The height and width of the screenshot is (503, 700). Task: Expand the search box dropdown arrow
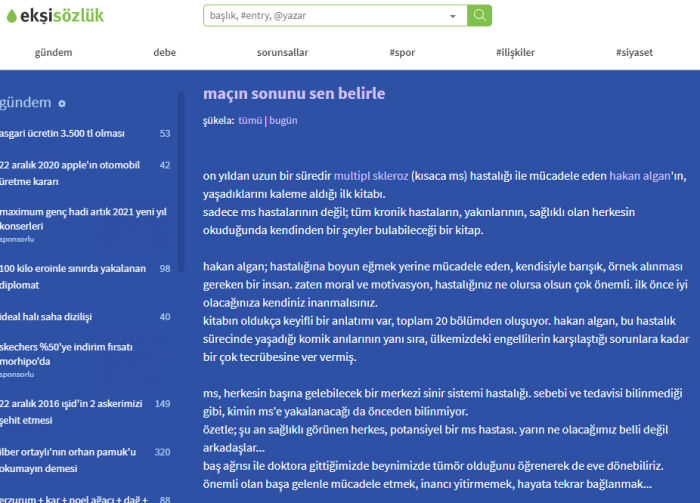pyautogui.click(x=453, y=16)
